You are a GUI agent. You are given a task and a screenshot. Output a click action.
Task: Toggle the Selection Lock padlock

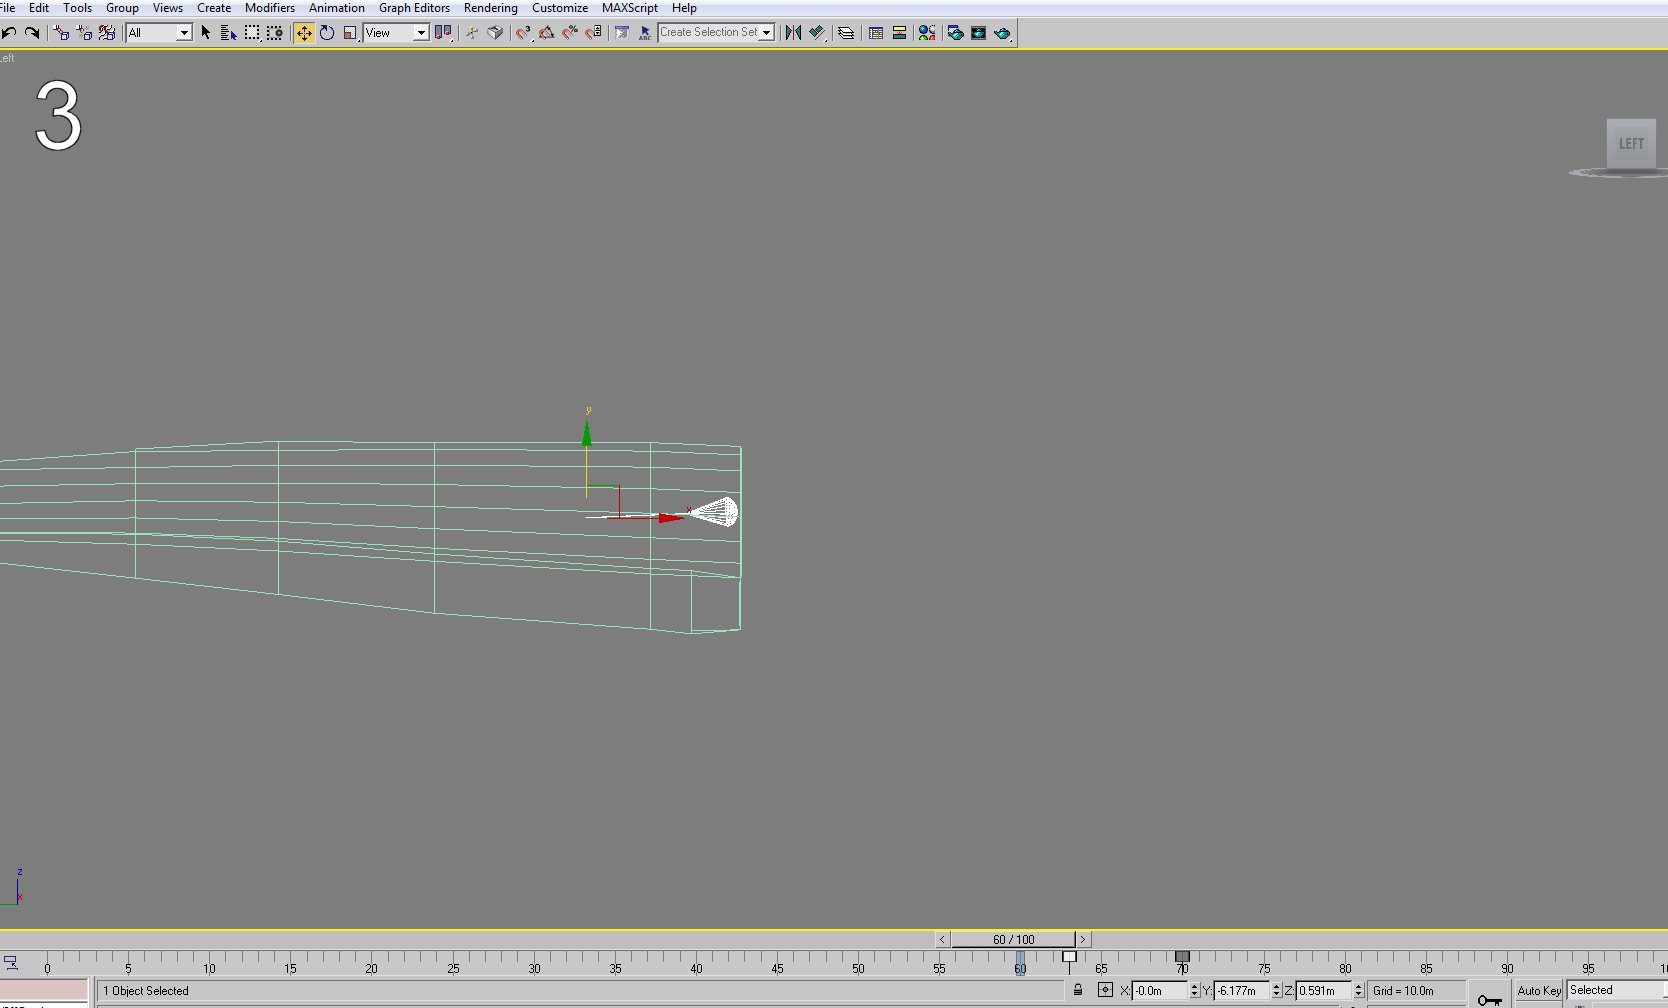point(1078,990)
